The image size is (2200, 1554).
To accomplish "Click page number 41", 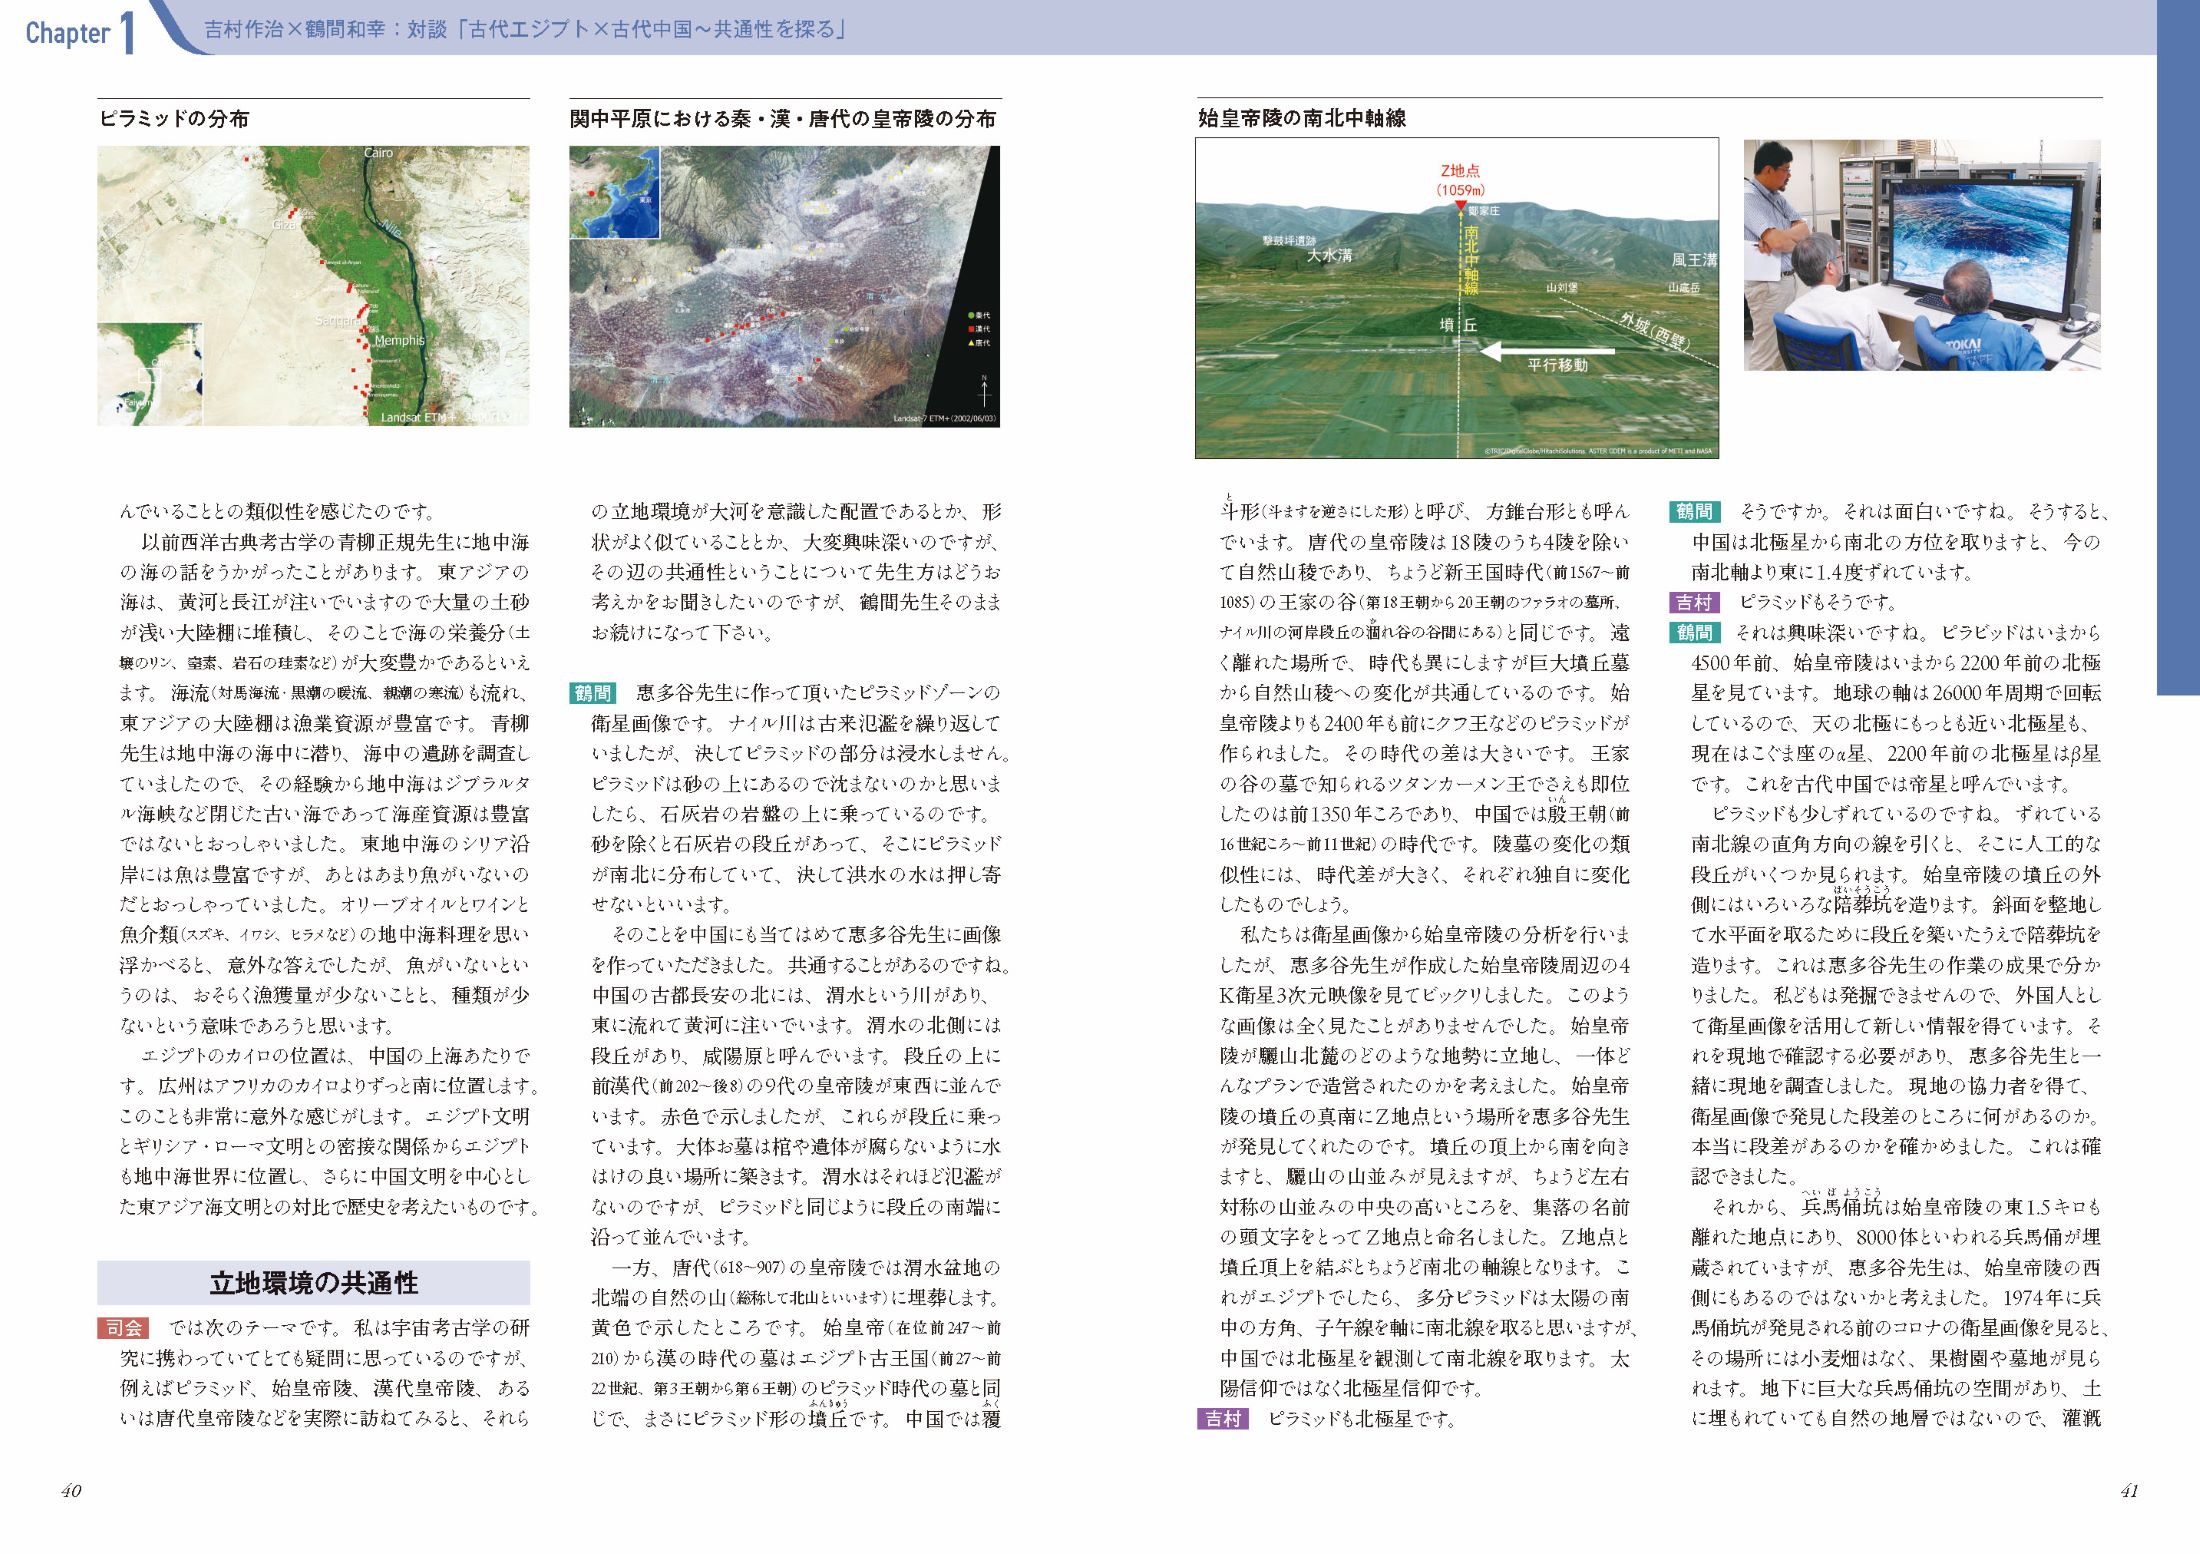I will pyautogui.click(x=2129, y=1491).
